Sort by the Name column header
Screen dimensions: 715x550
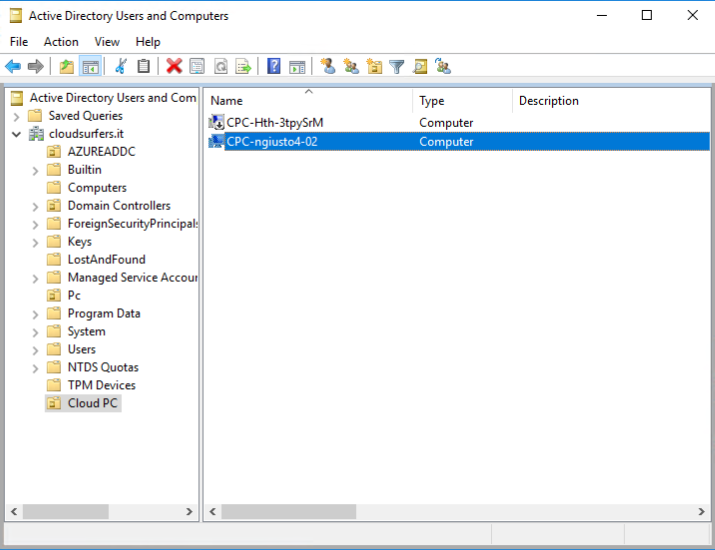pyautogui.click(x=308, y=100)
